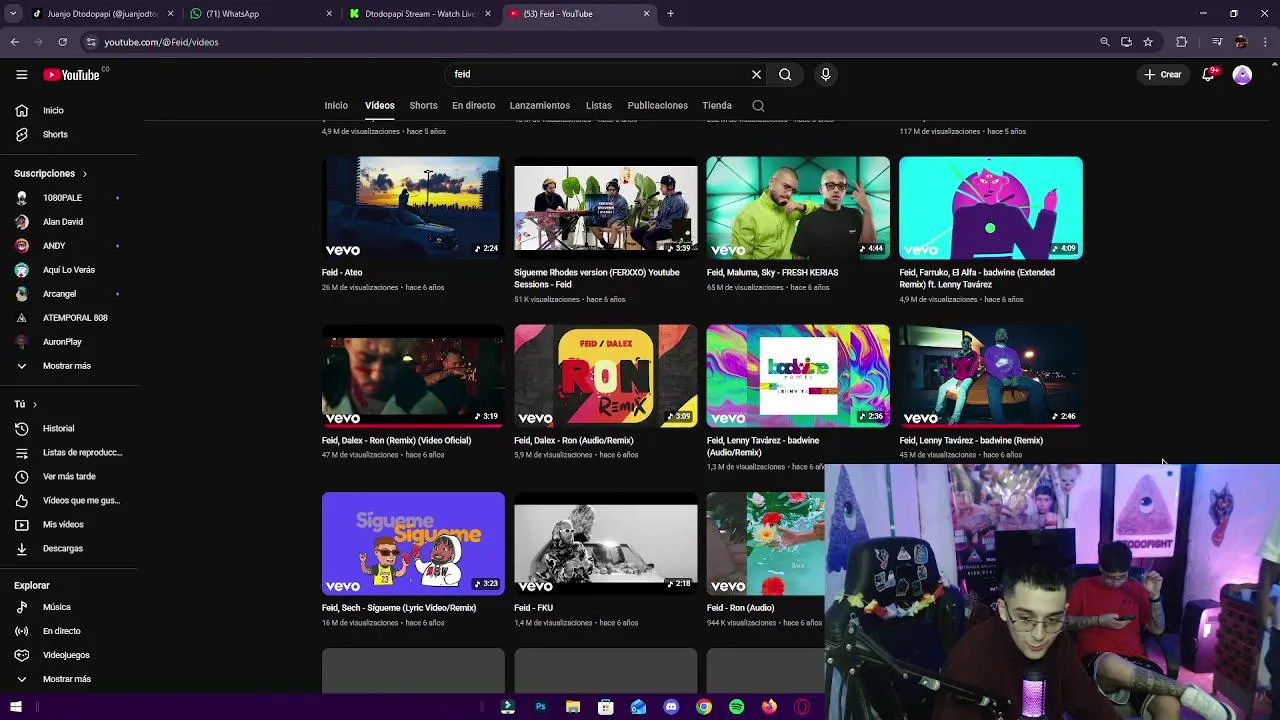Viewport: 1280px width, 720px height.
Task: Open the Chrome profile picture
Action: click(1241, 42)
